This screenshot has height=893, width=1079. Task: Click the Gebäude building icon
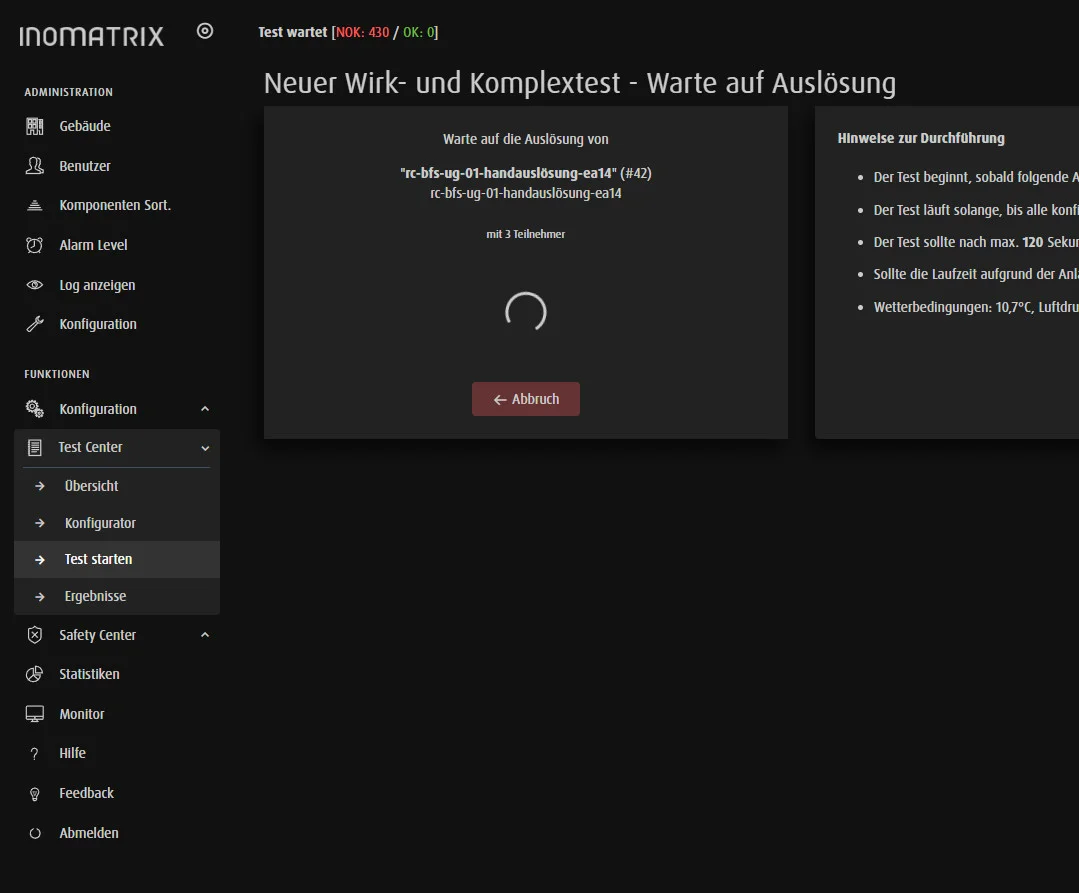[x=35, y=126]
